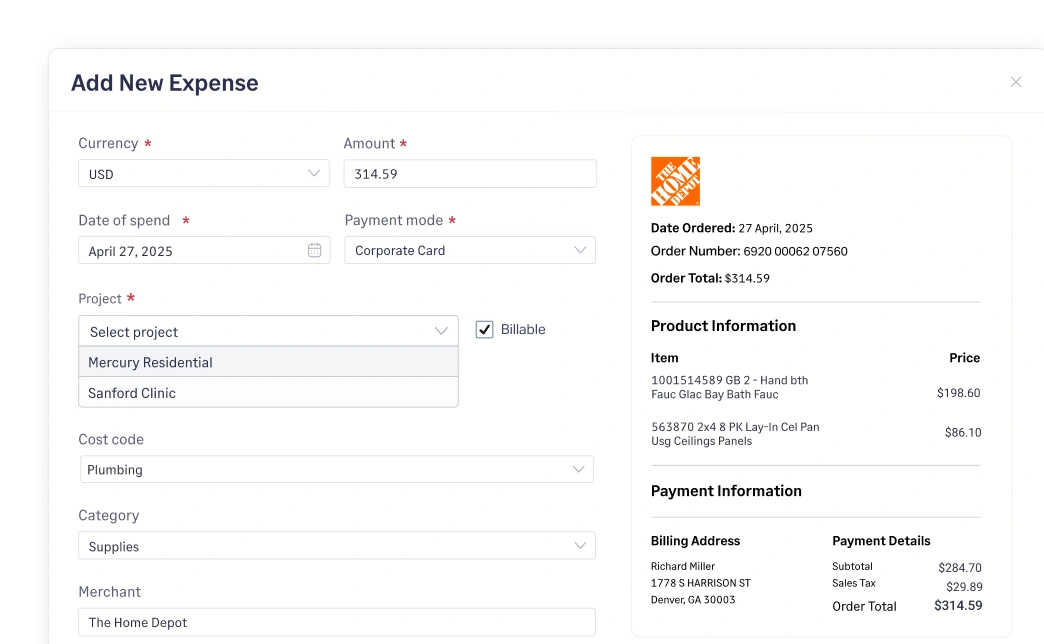Open the Select project dropdown

tap(268, 330)
